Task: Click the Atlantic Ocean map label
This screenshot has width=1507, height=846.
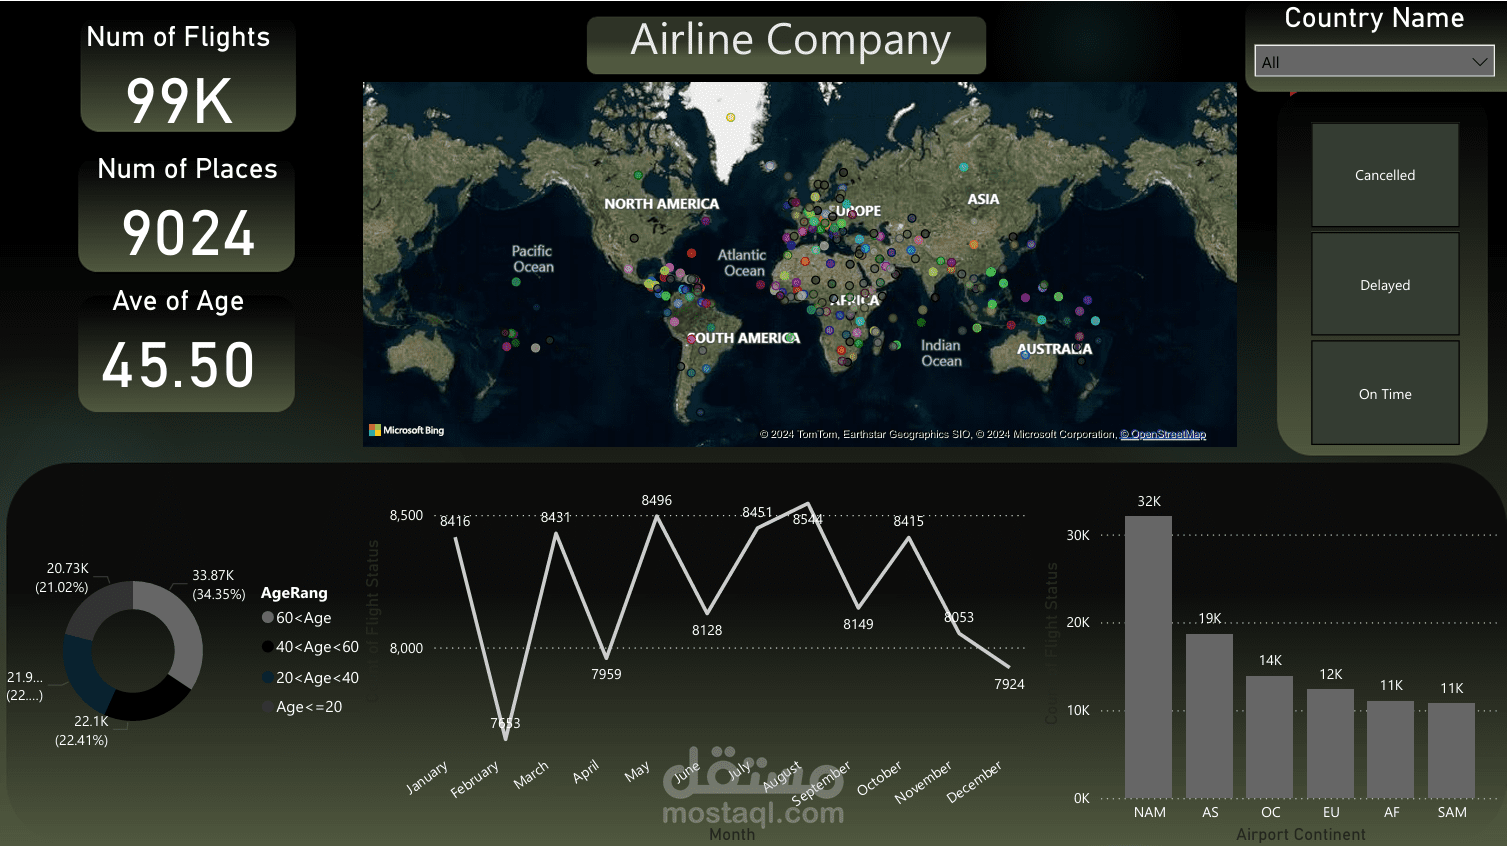Action: pyautogui.click(x=742, y=263)
